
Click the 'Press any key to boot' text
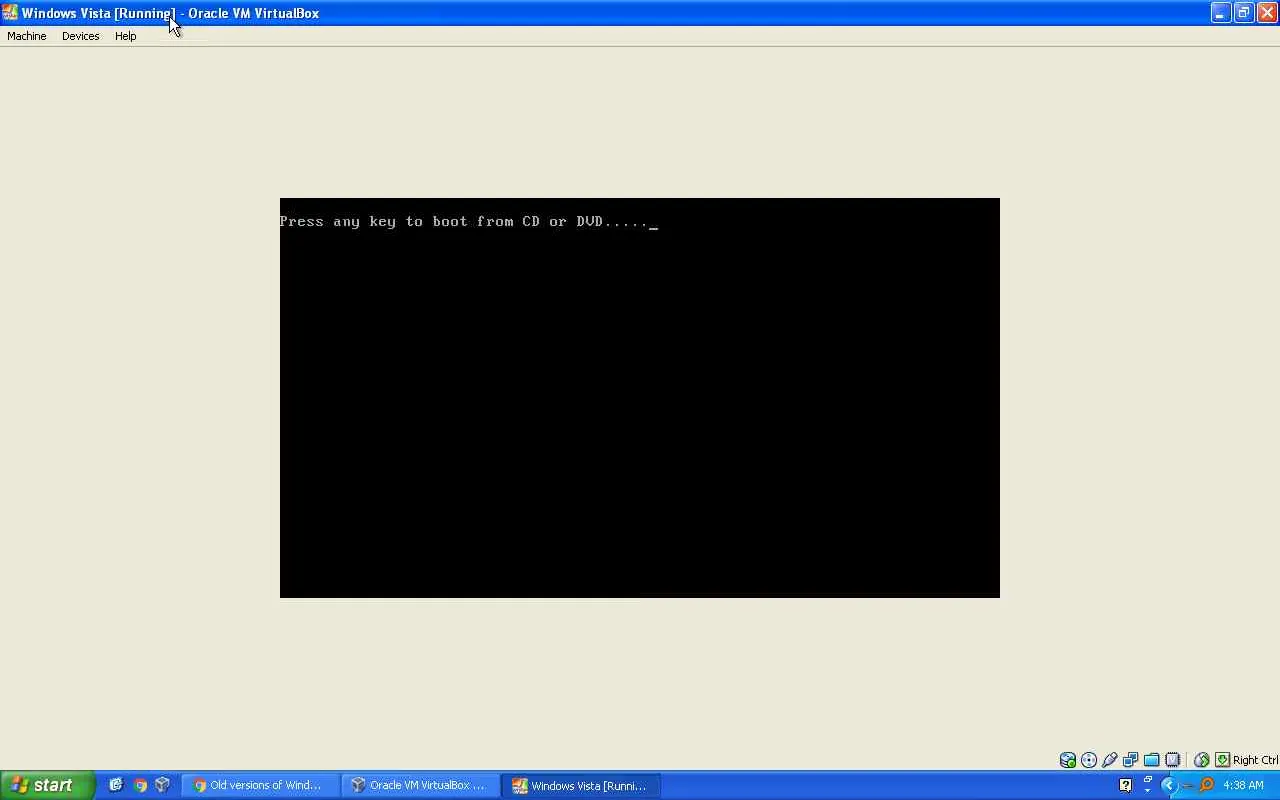coord(464,221)
